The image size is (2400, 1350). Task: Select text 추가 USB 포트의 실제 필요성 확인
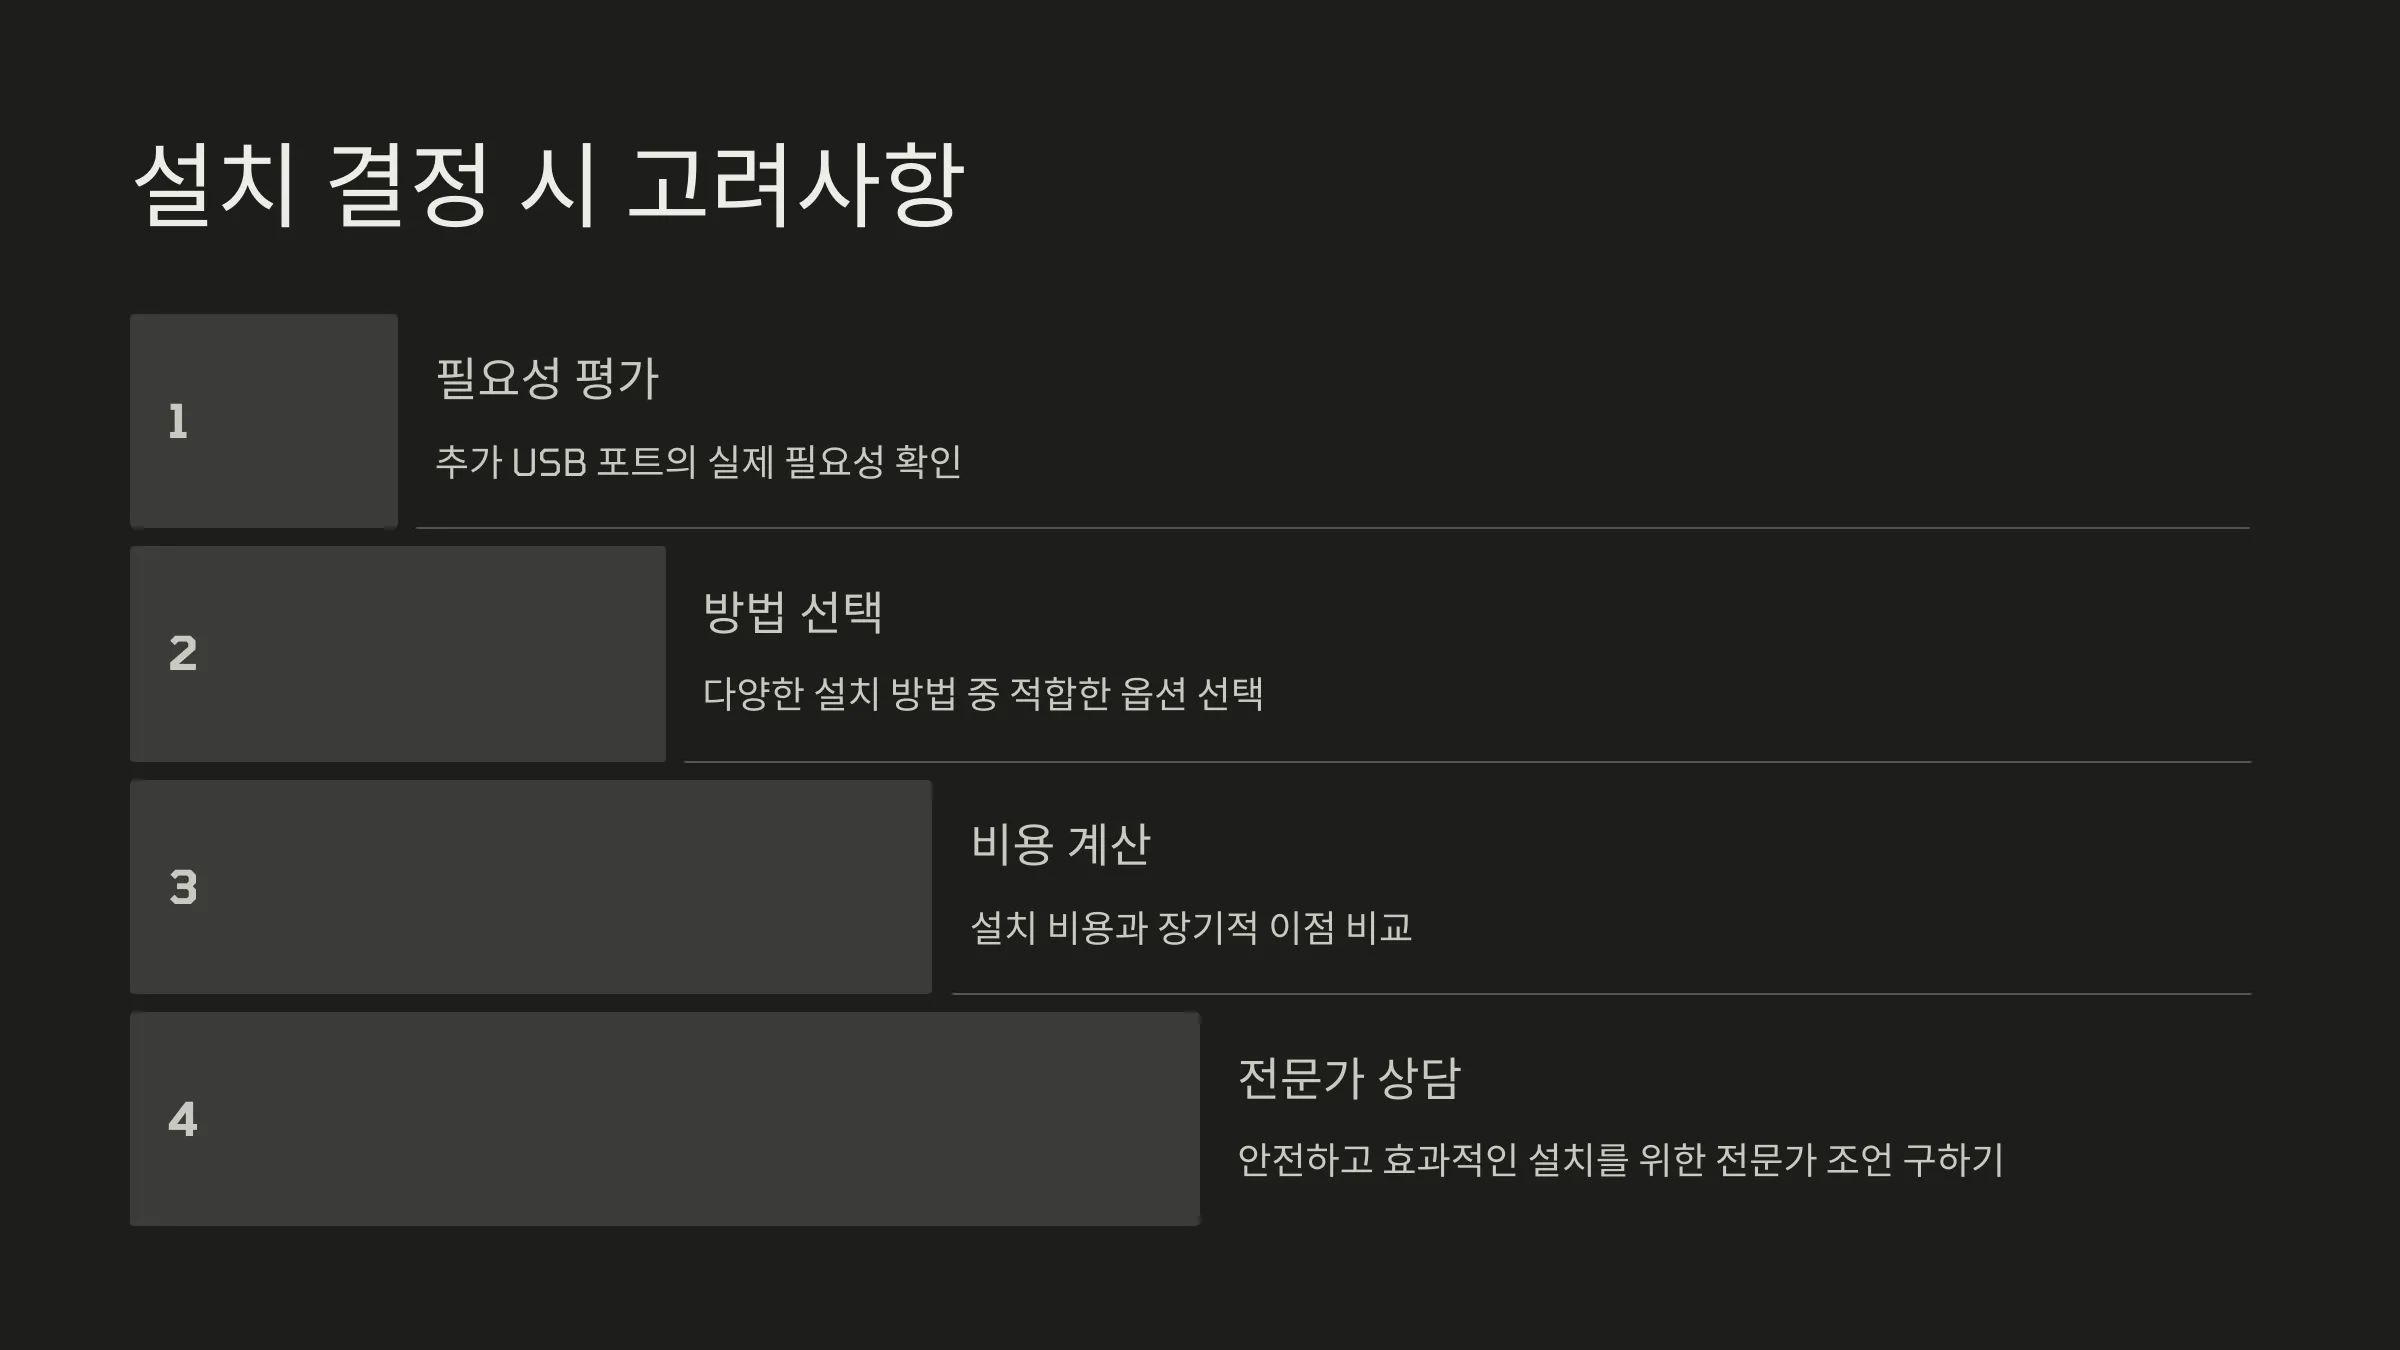coord(699,462)
